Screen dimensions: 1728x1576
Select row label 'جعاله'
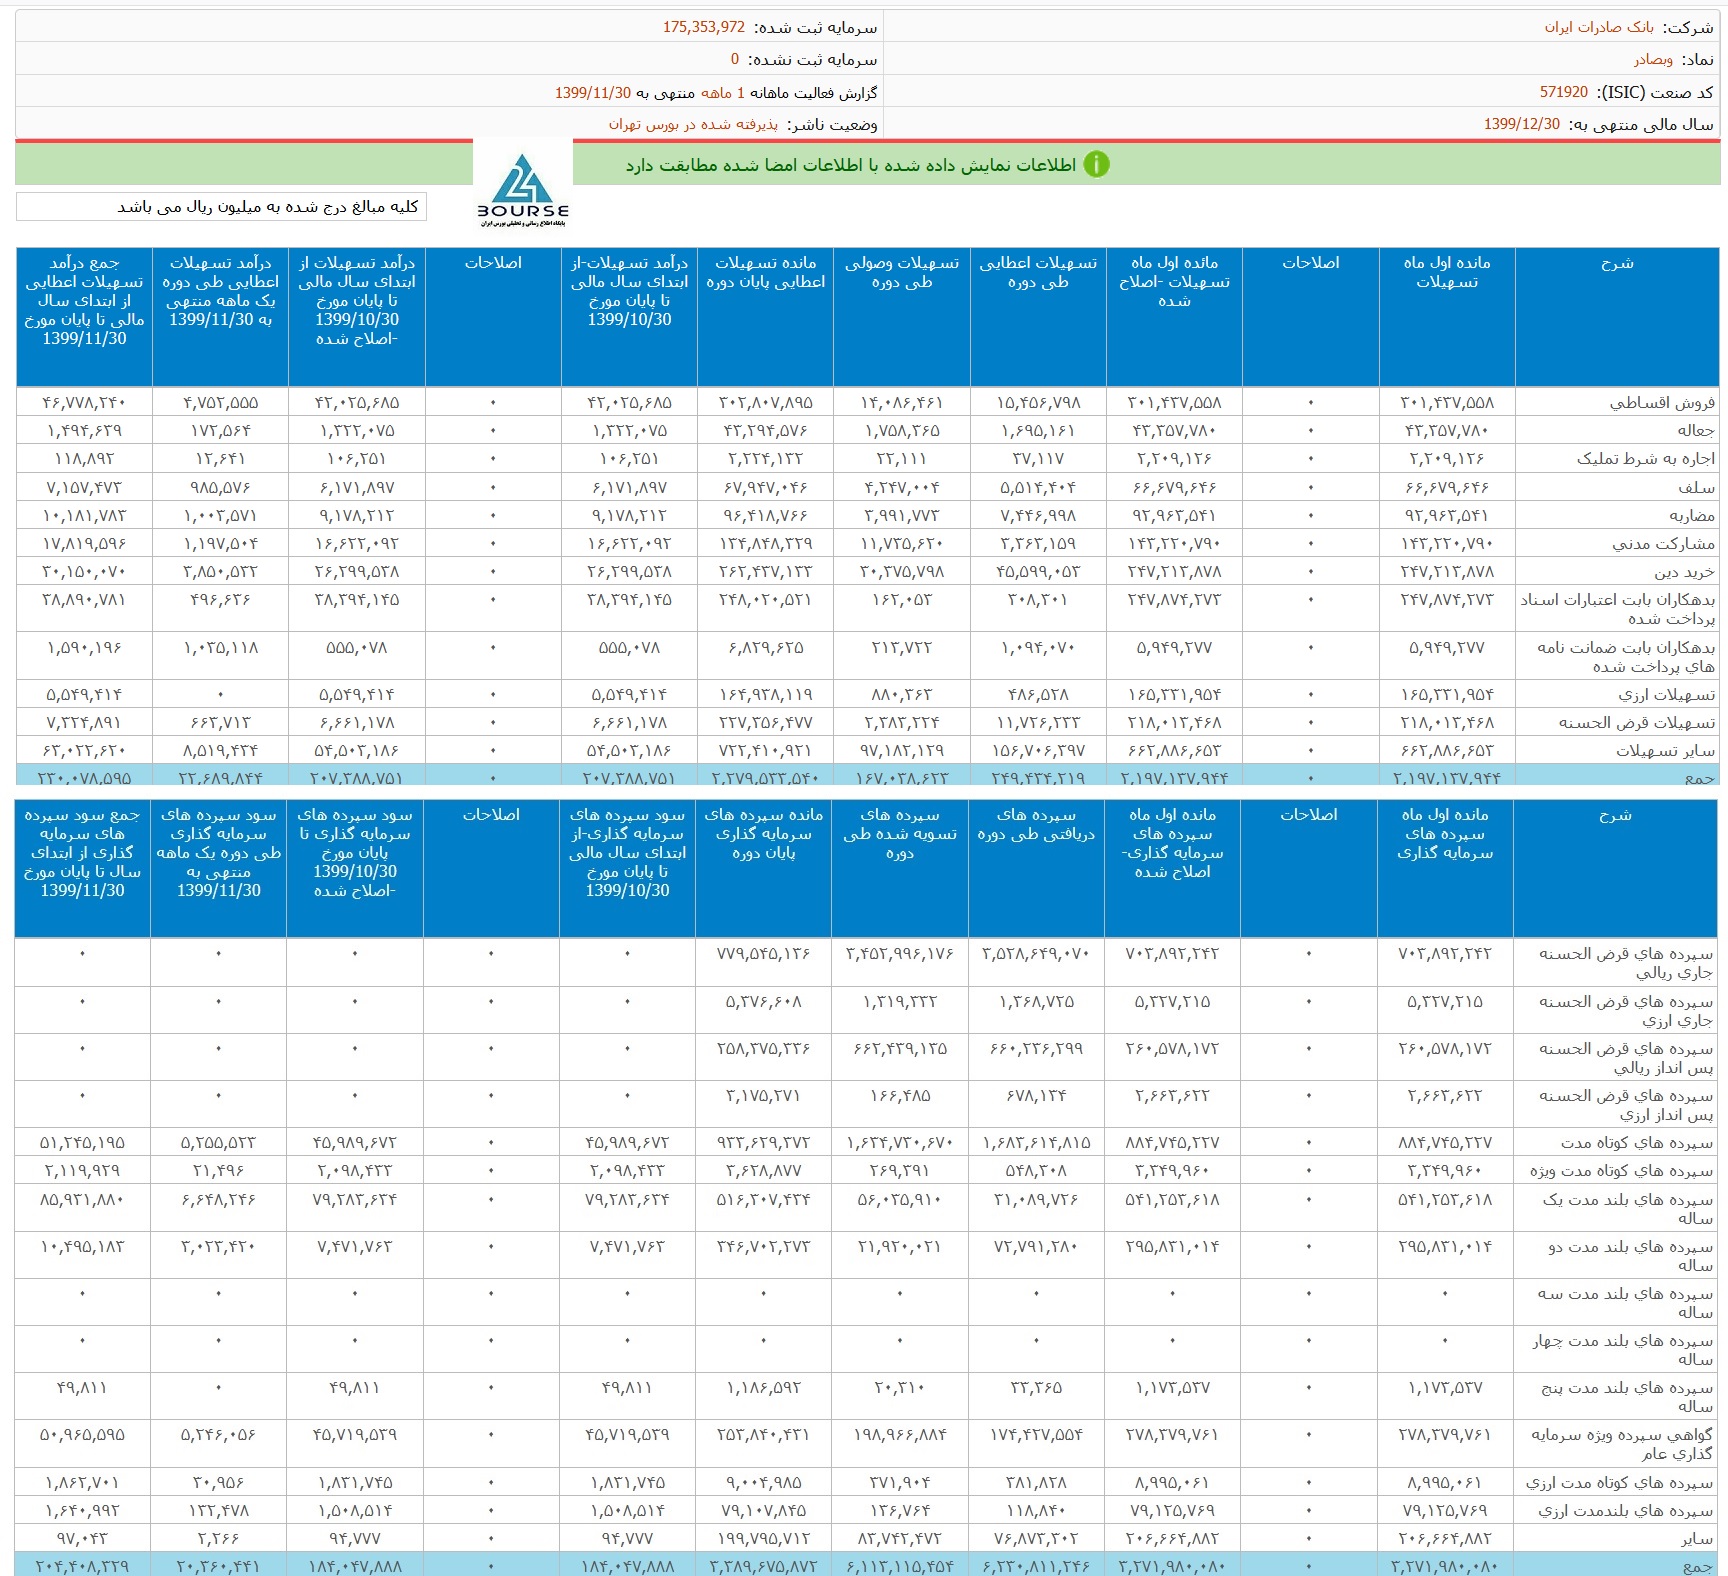click(x=1696, y=431)
